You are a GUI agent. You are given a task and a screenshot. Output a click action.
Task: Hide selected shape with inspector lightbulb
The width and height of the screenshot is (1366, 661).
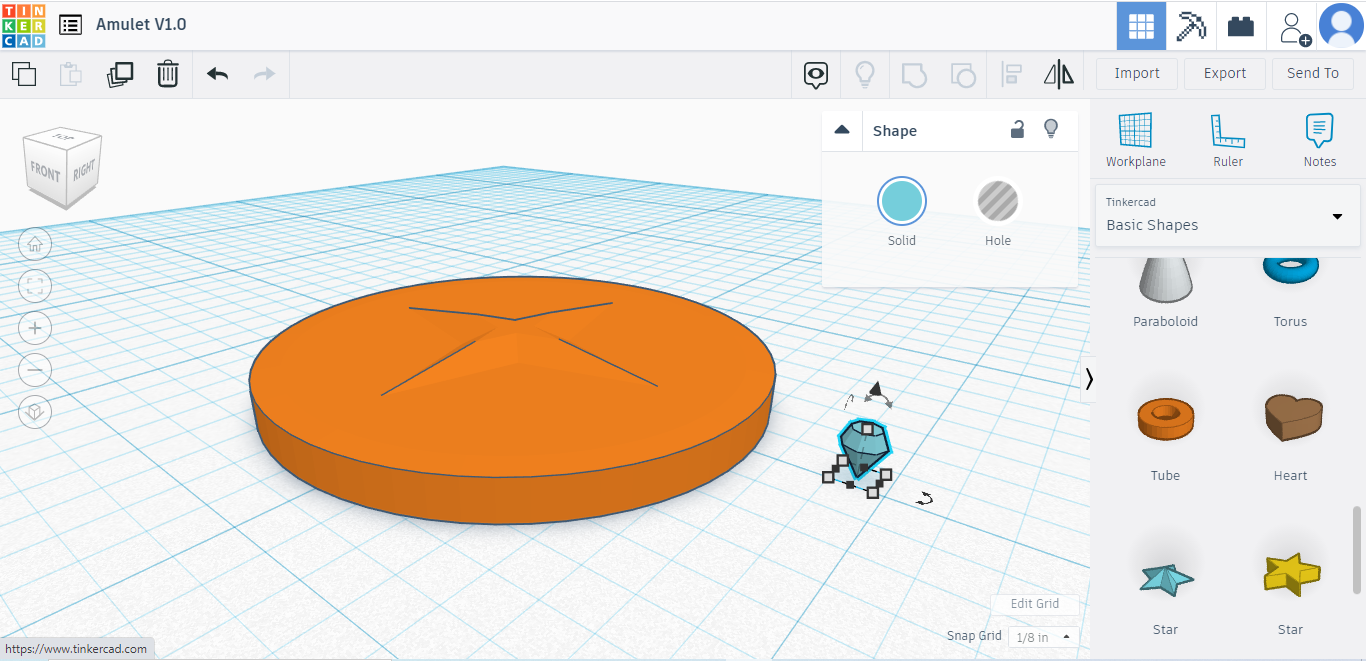click(1051, 129)
